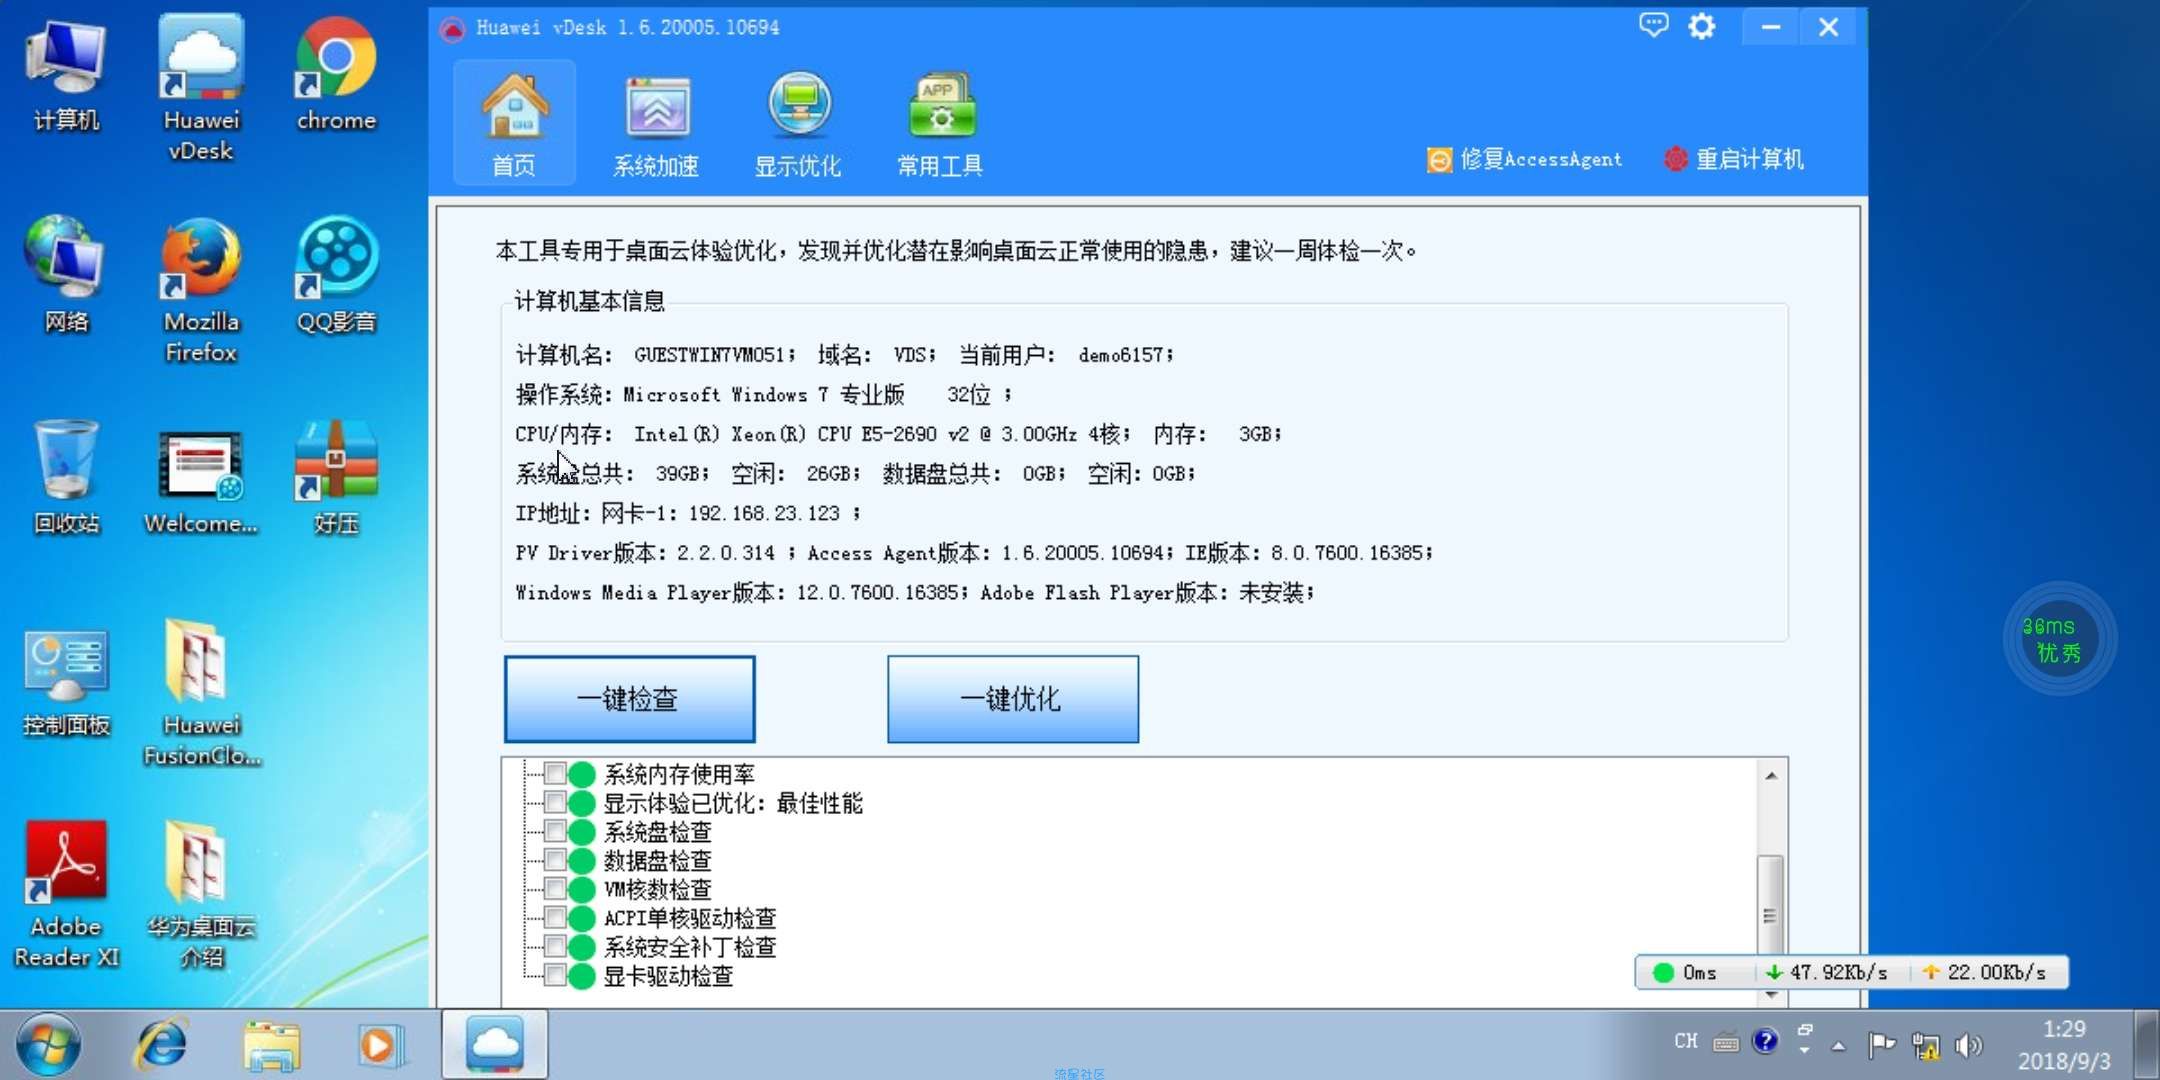Check the 显卡驱动检查 checkbox

[x=555, y=975]
